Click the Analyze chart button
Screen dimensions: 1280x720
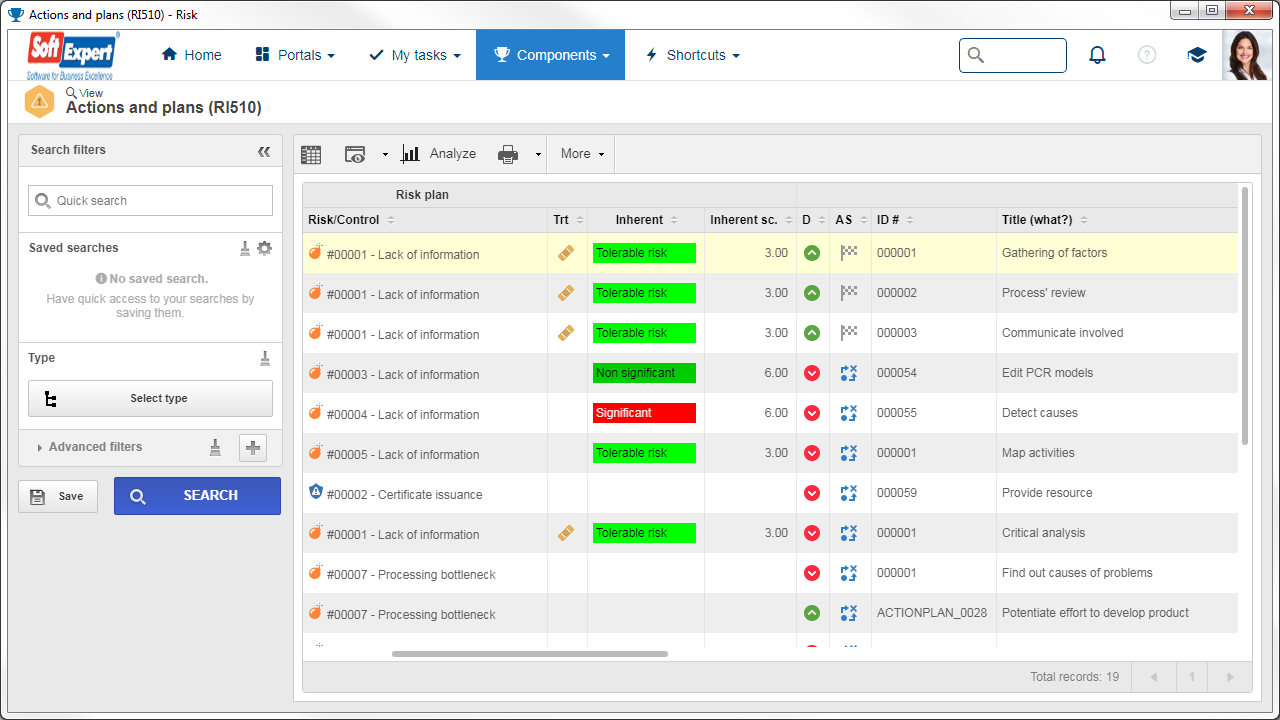438,154
